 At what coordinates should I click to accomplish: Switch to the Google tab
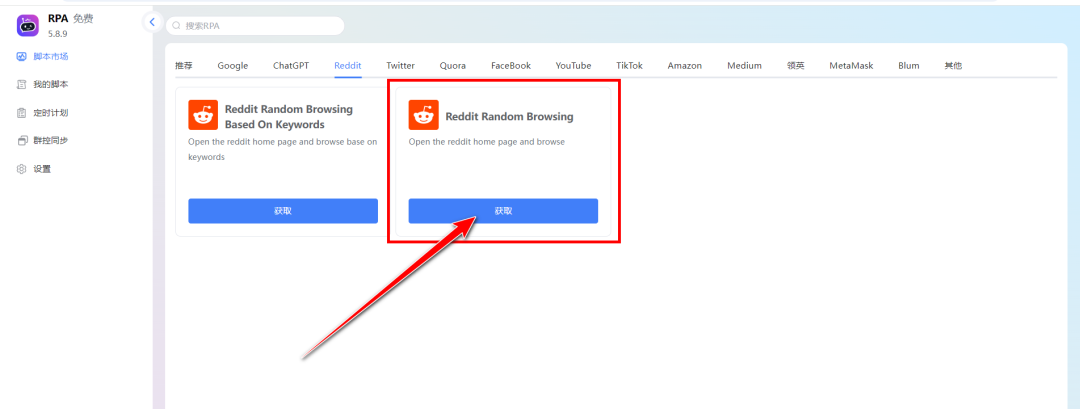click(233, 65)
